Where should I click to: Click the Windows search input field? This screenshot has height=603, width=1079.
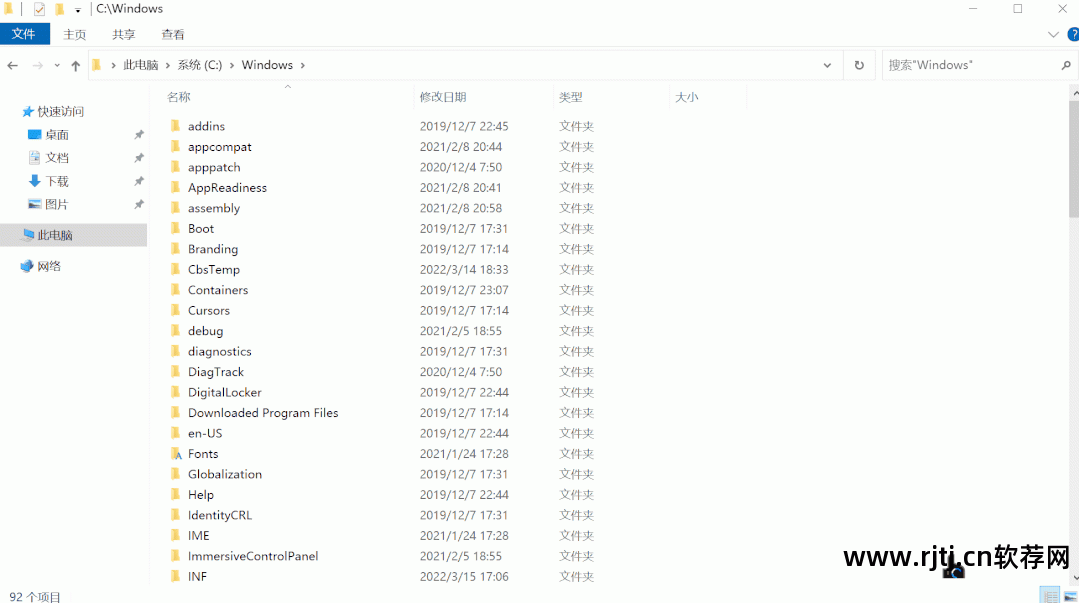pos(970,65)
